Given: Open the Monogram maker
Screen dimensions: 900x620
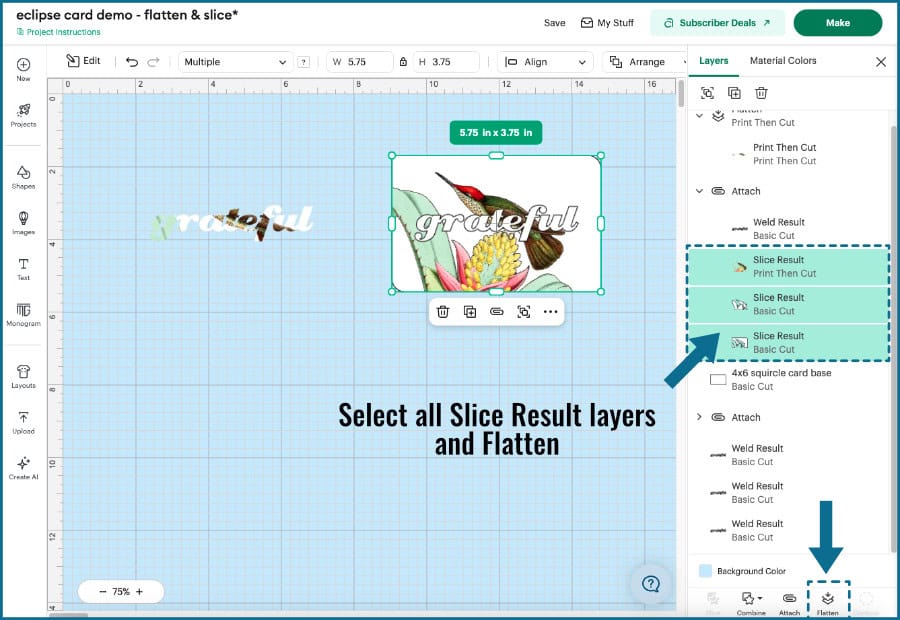Looking at the screenshot, I should (x=23, y=315).
